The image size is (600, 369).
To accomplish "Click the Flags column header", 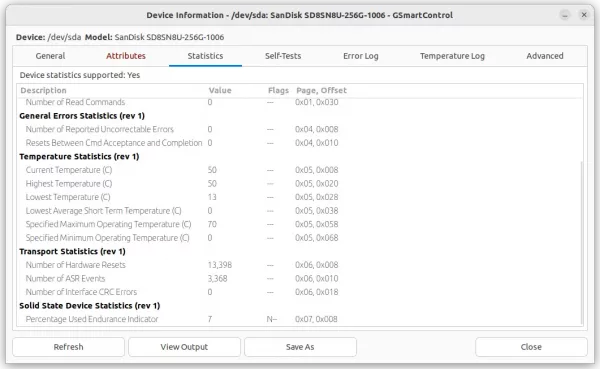I will [x=278, y=90].
